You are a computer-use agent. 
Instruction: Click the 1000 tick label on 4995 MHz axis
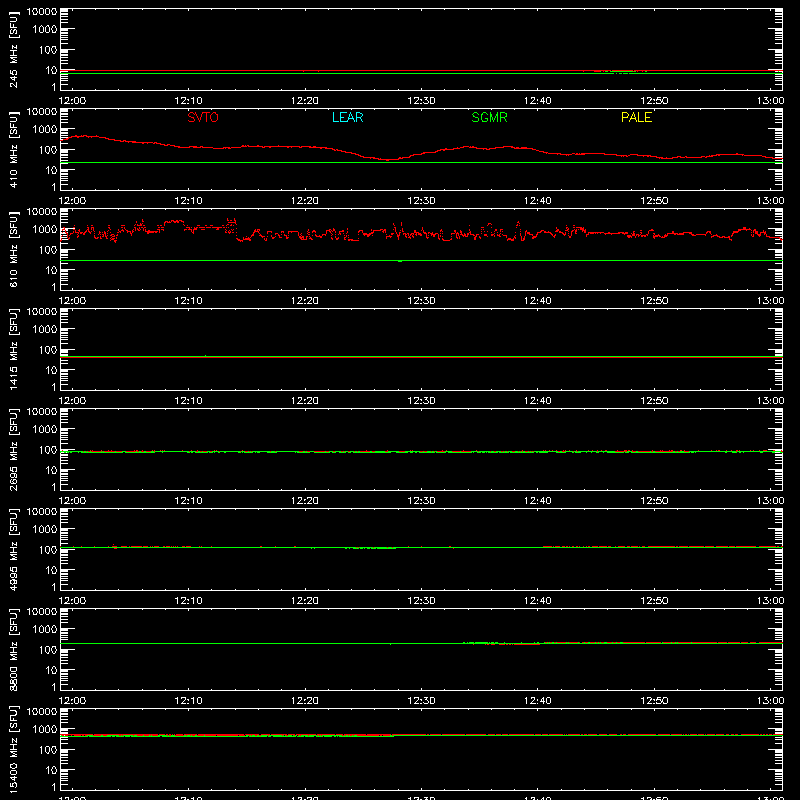point(45,530)
